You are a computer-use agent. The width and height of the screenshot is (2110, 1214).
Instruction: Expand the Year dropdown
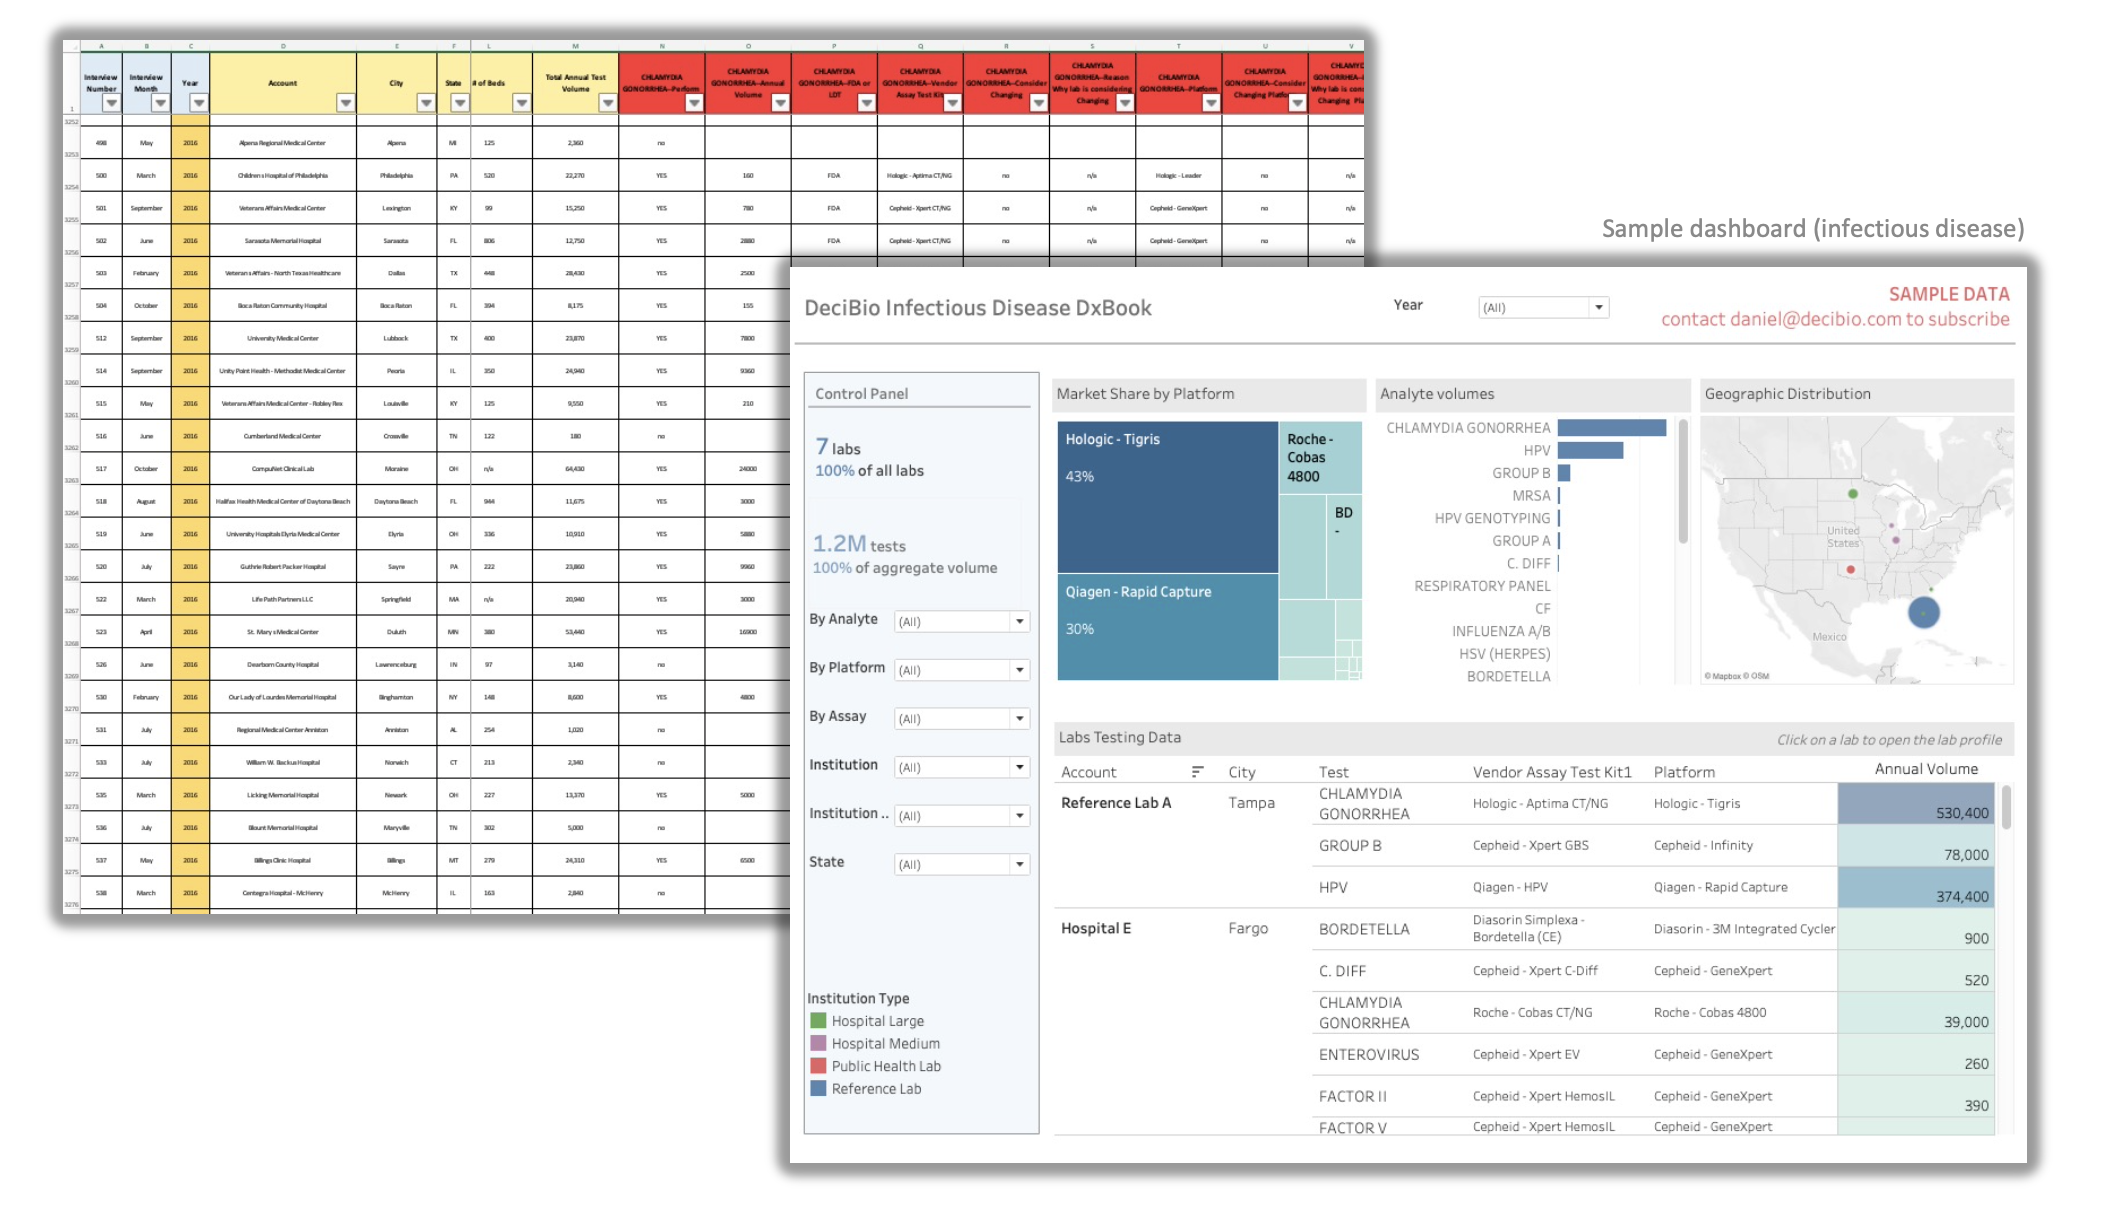(x=1599, y=308)
